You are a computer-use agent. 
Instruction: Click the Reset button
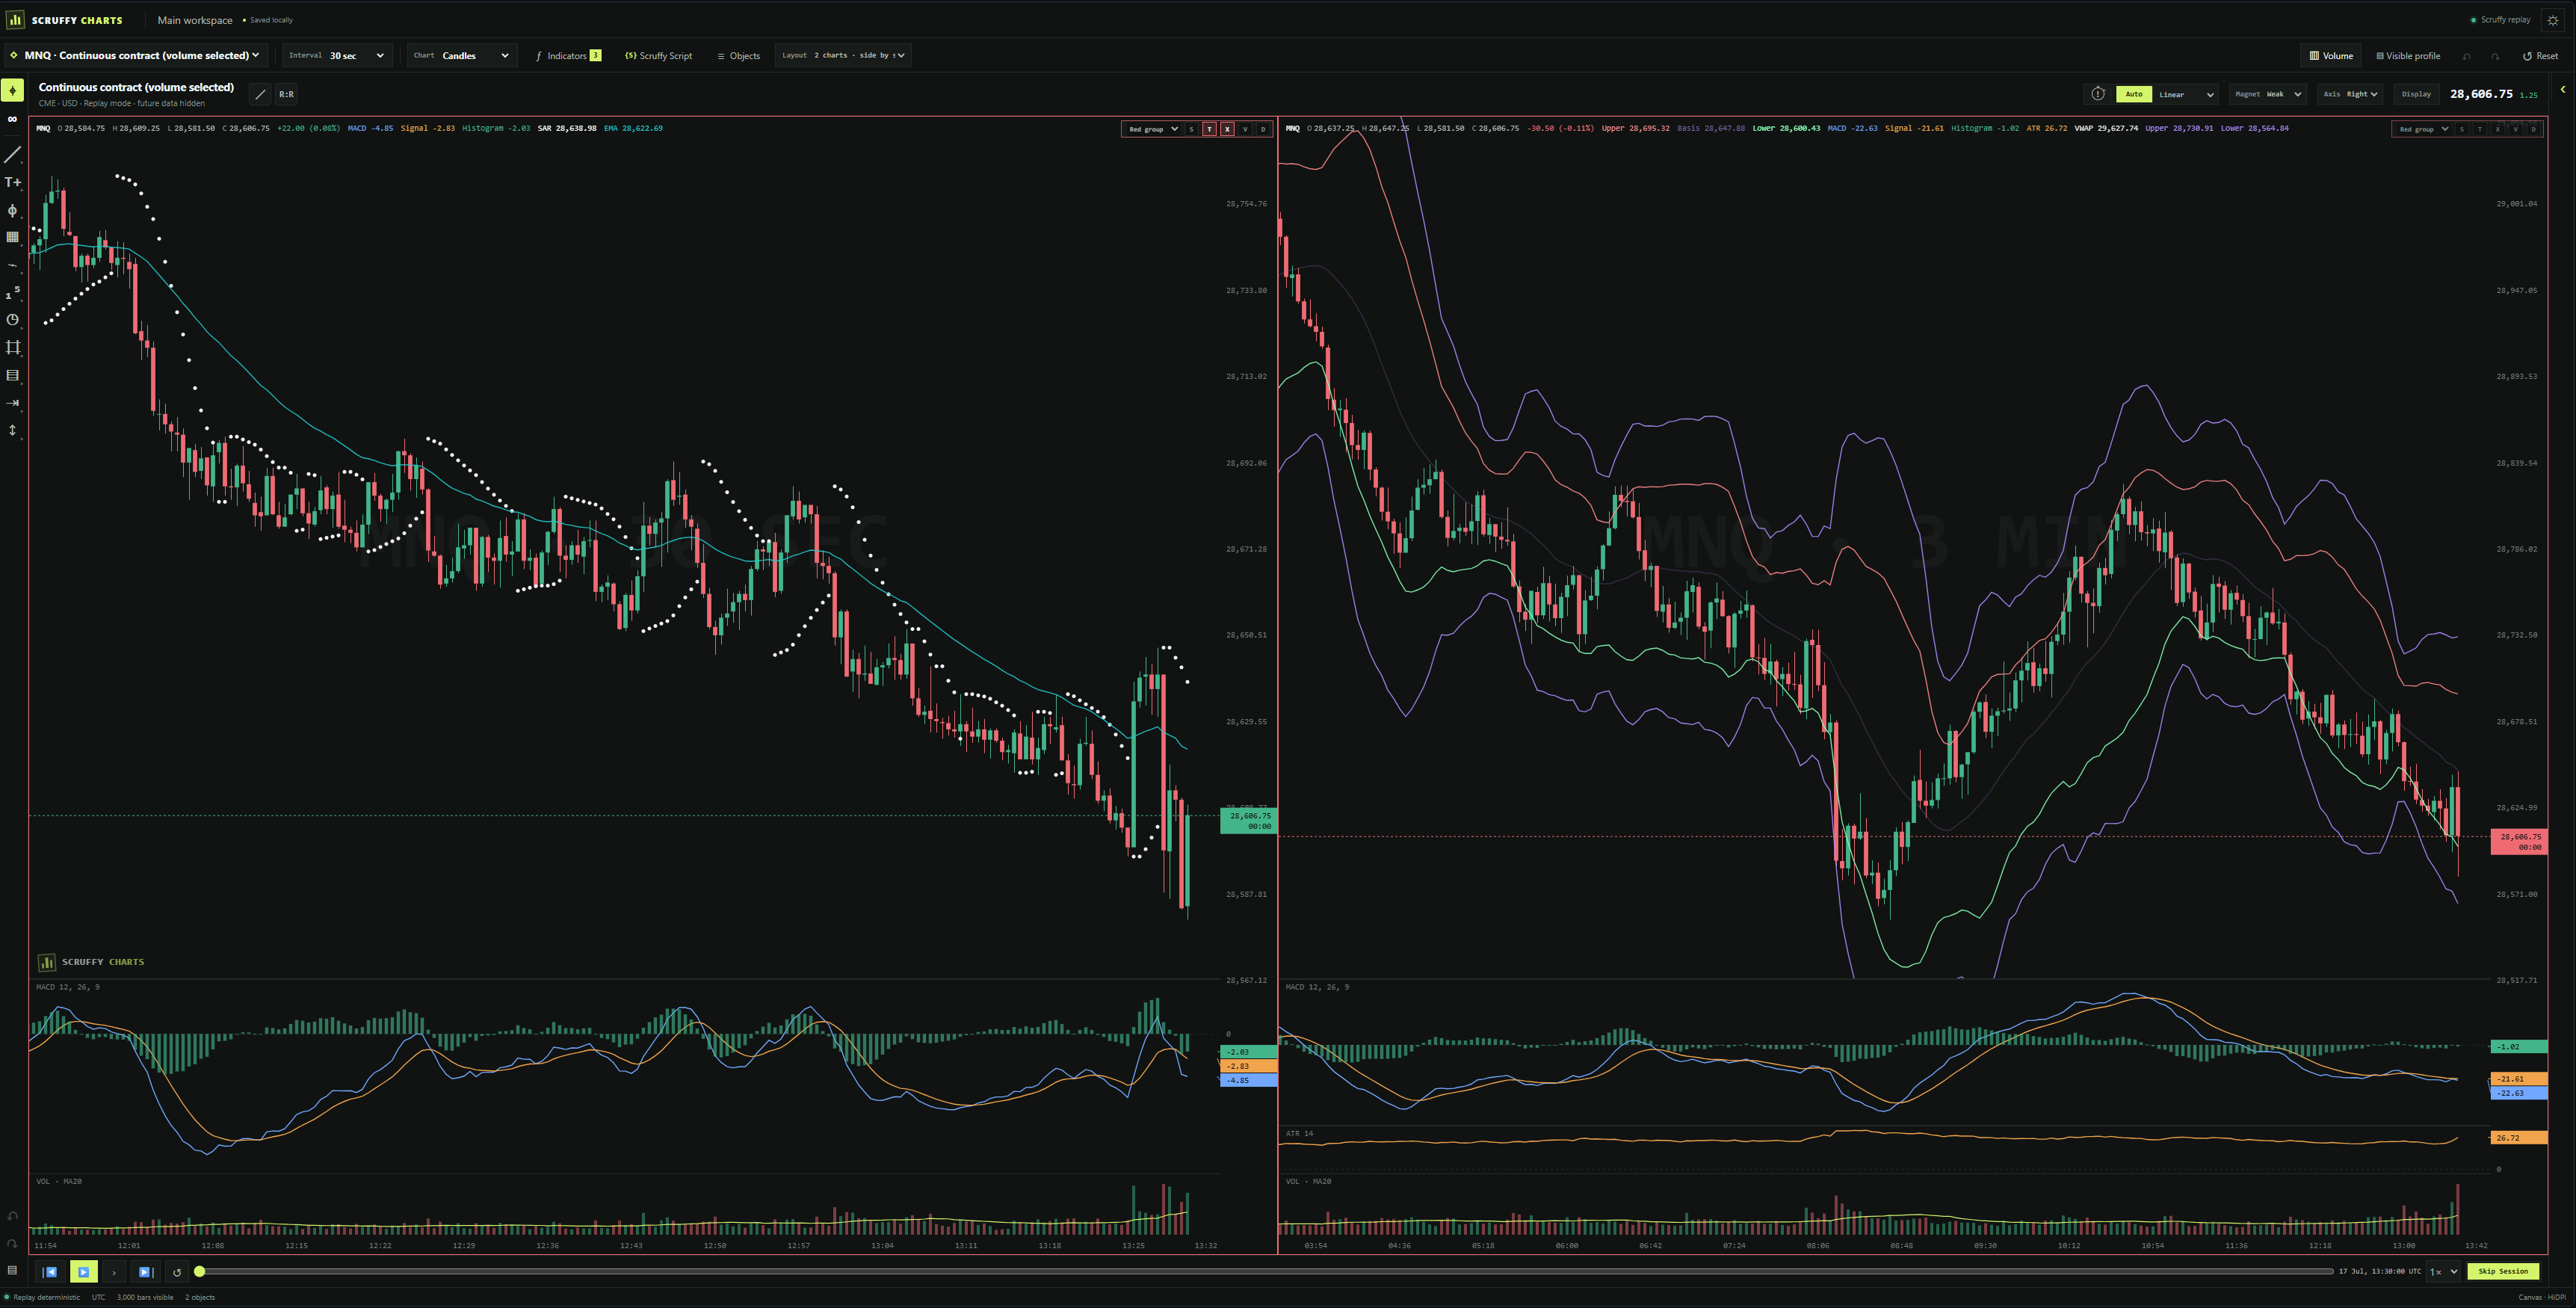[2541, 56]
